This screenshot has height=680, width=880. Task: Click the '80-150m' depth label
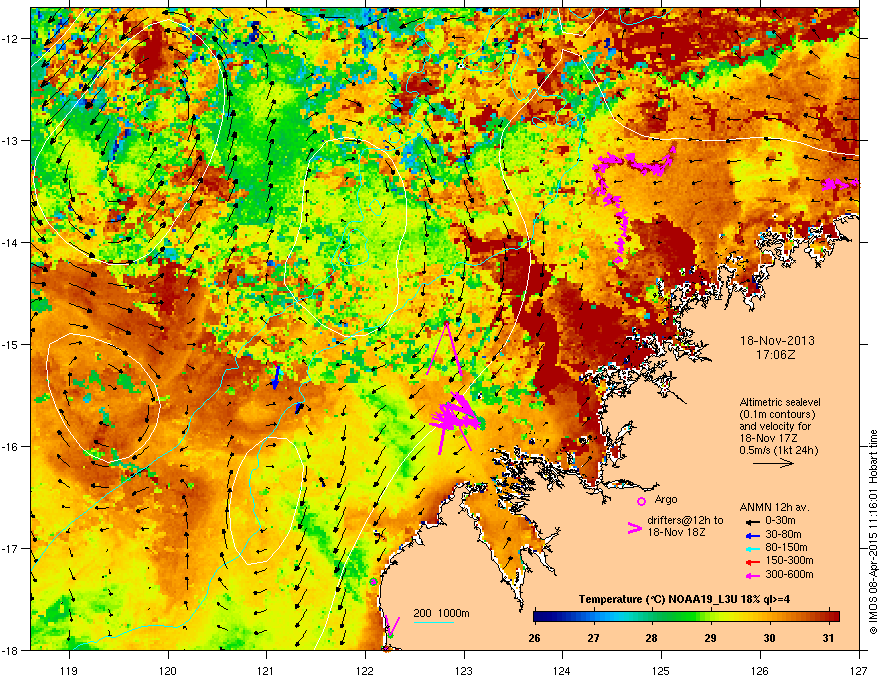click(786, 548)
